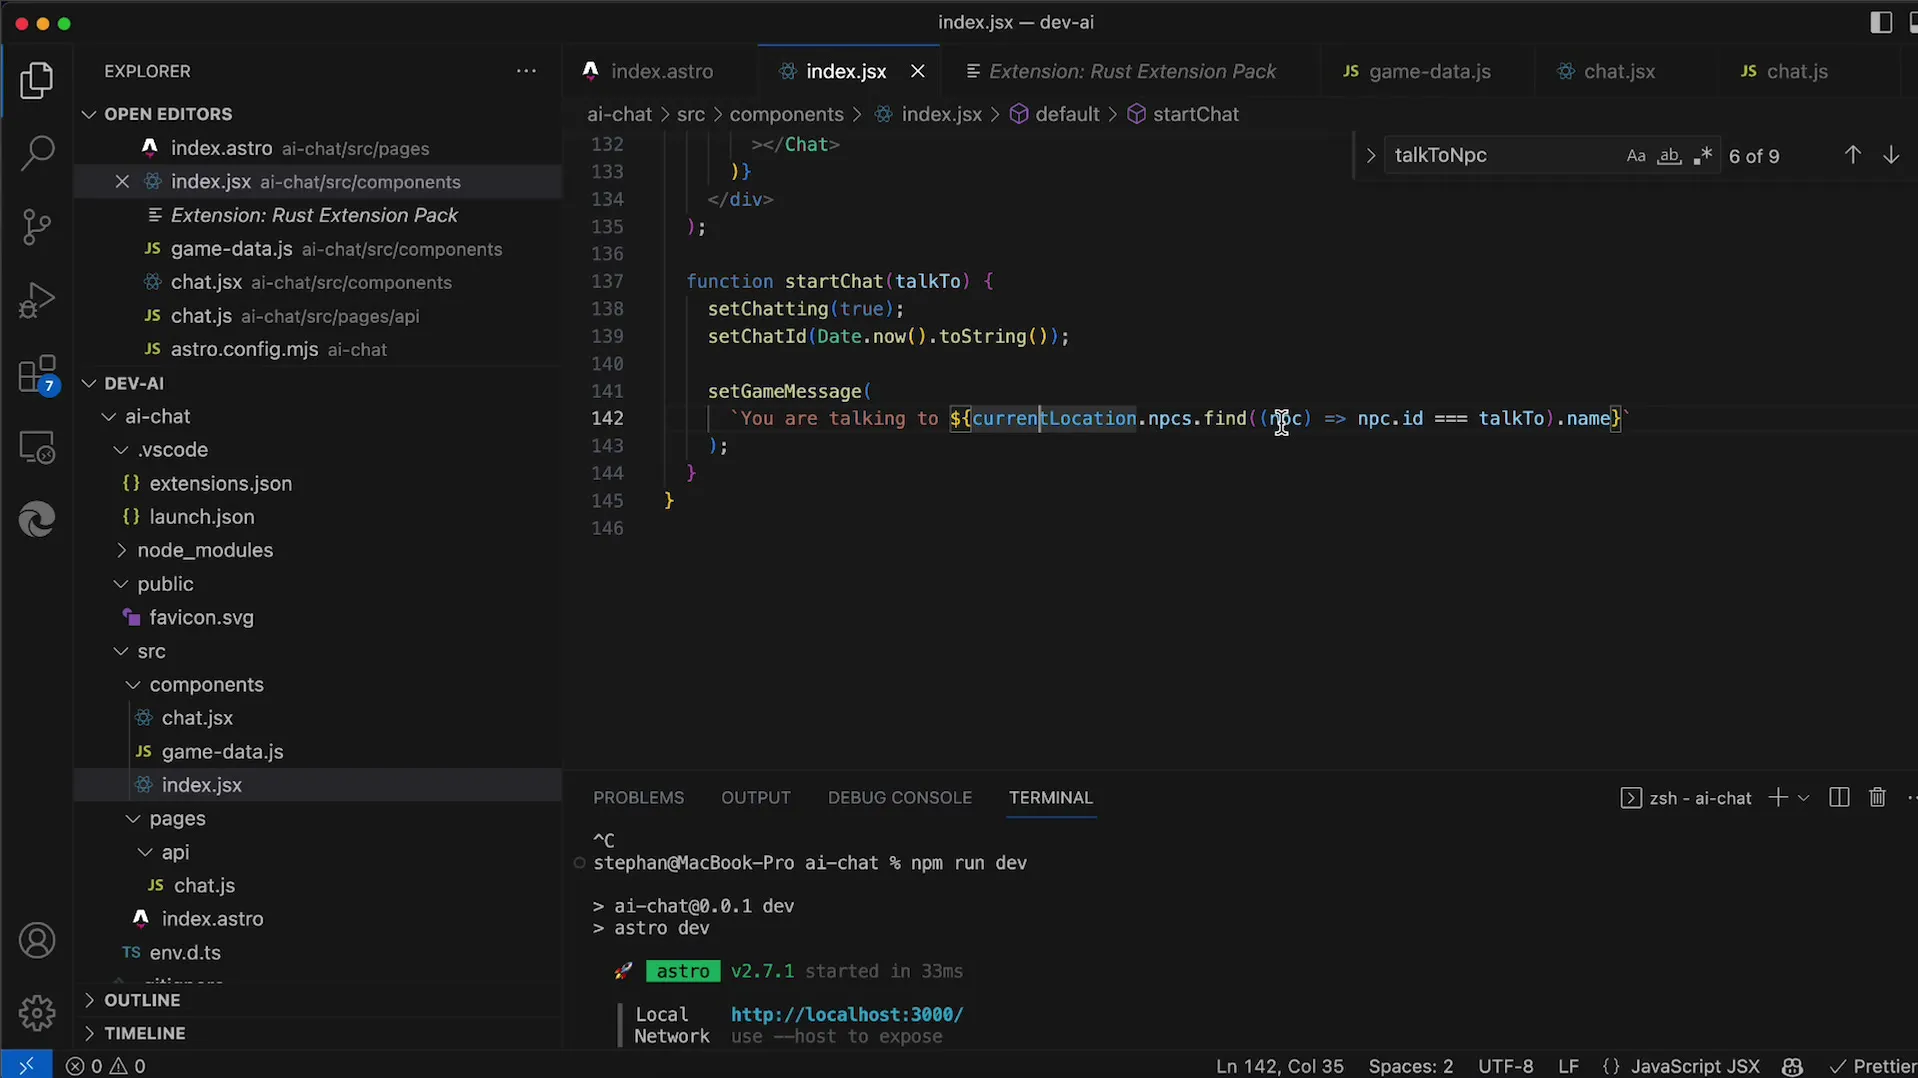Kill terminal with the trash icon
Screen dimensions: 1918x1078
click(1877, 797)
